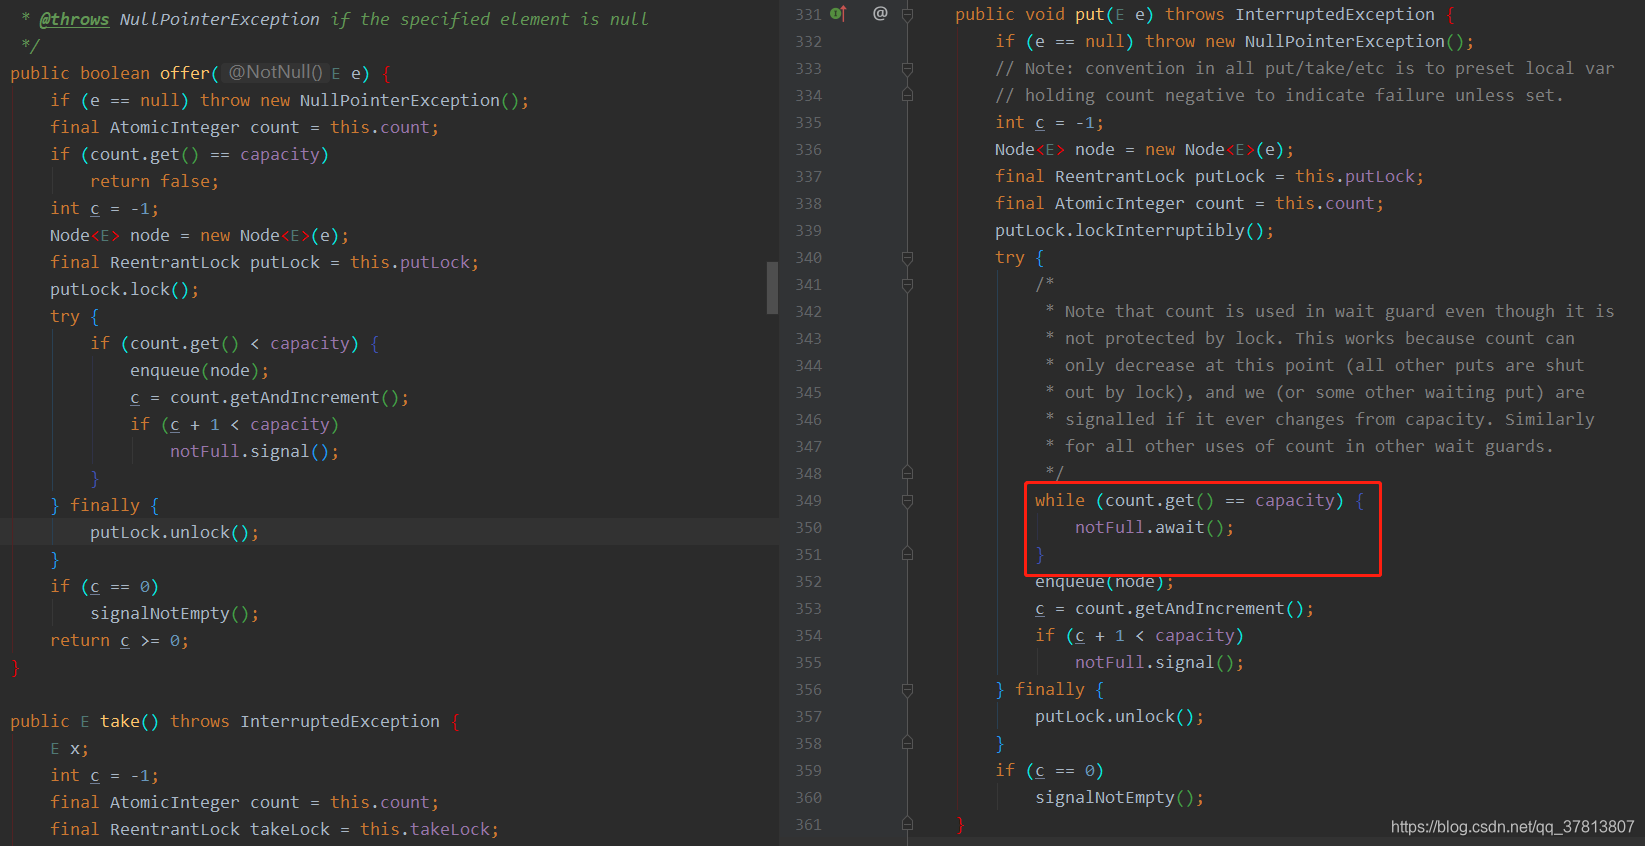Click 'putLock.unlock();' on line 357
Image resolution: width=1645 pixels, height=846 pixels.
tap(1119, 716)
